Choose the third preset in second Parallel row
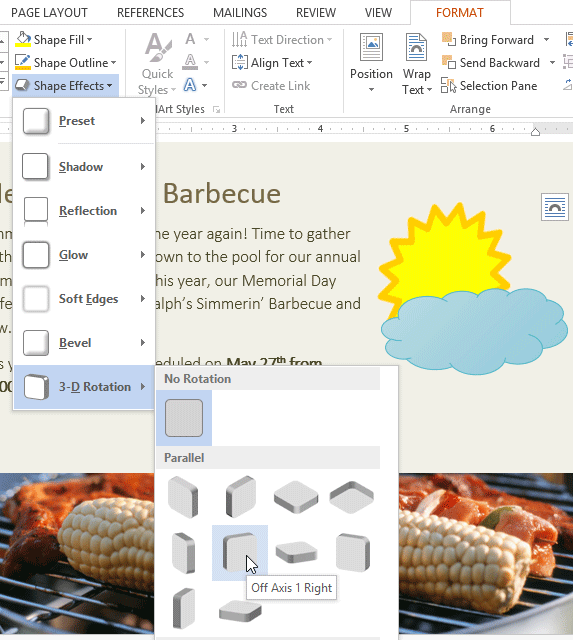 tap(296, 553)
